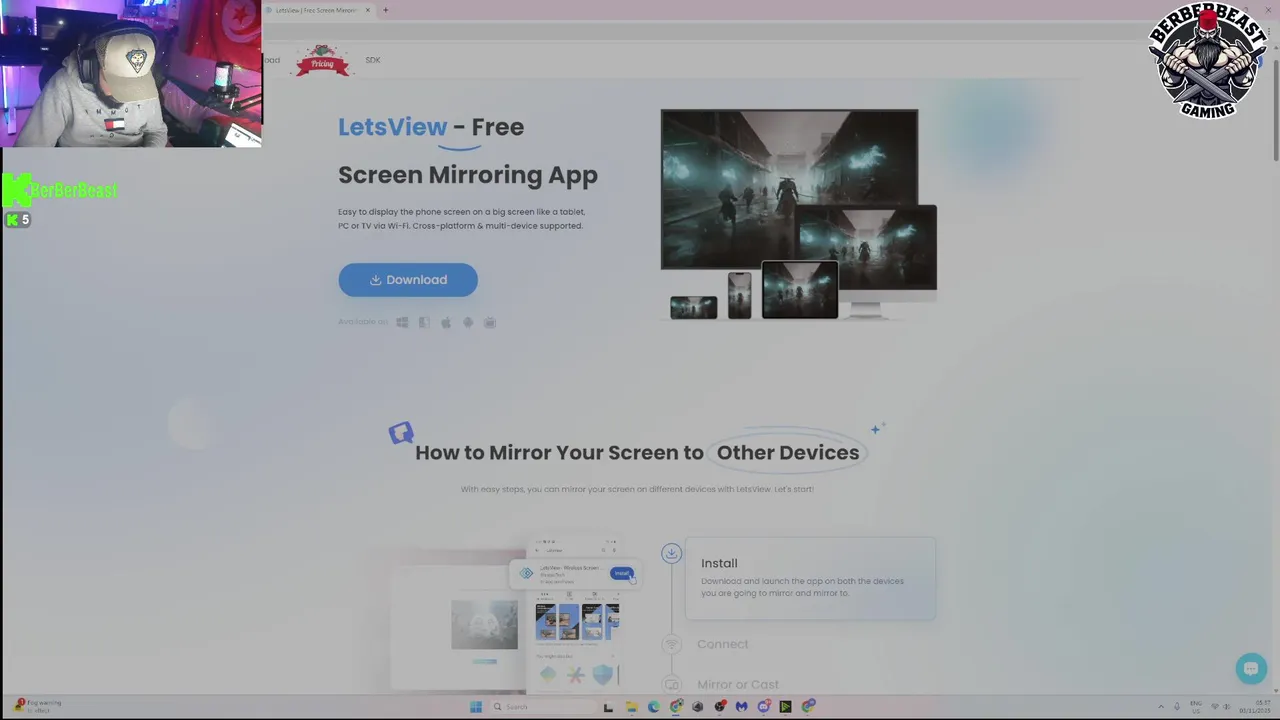The height and width of the screenshot is (720, 1280).
Task: Close the LetsView browser tab
Action: 368,10
